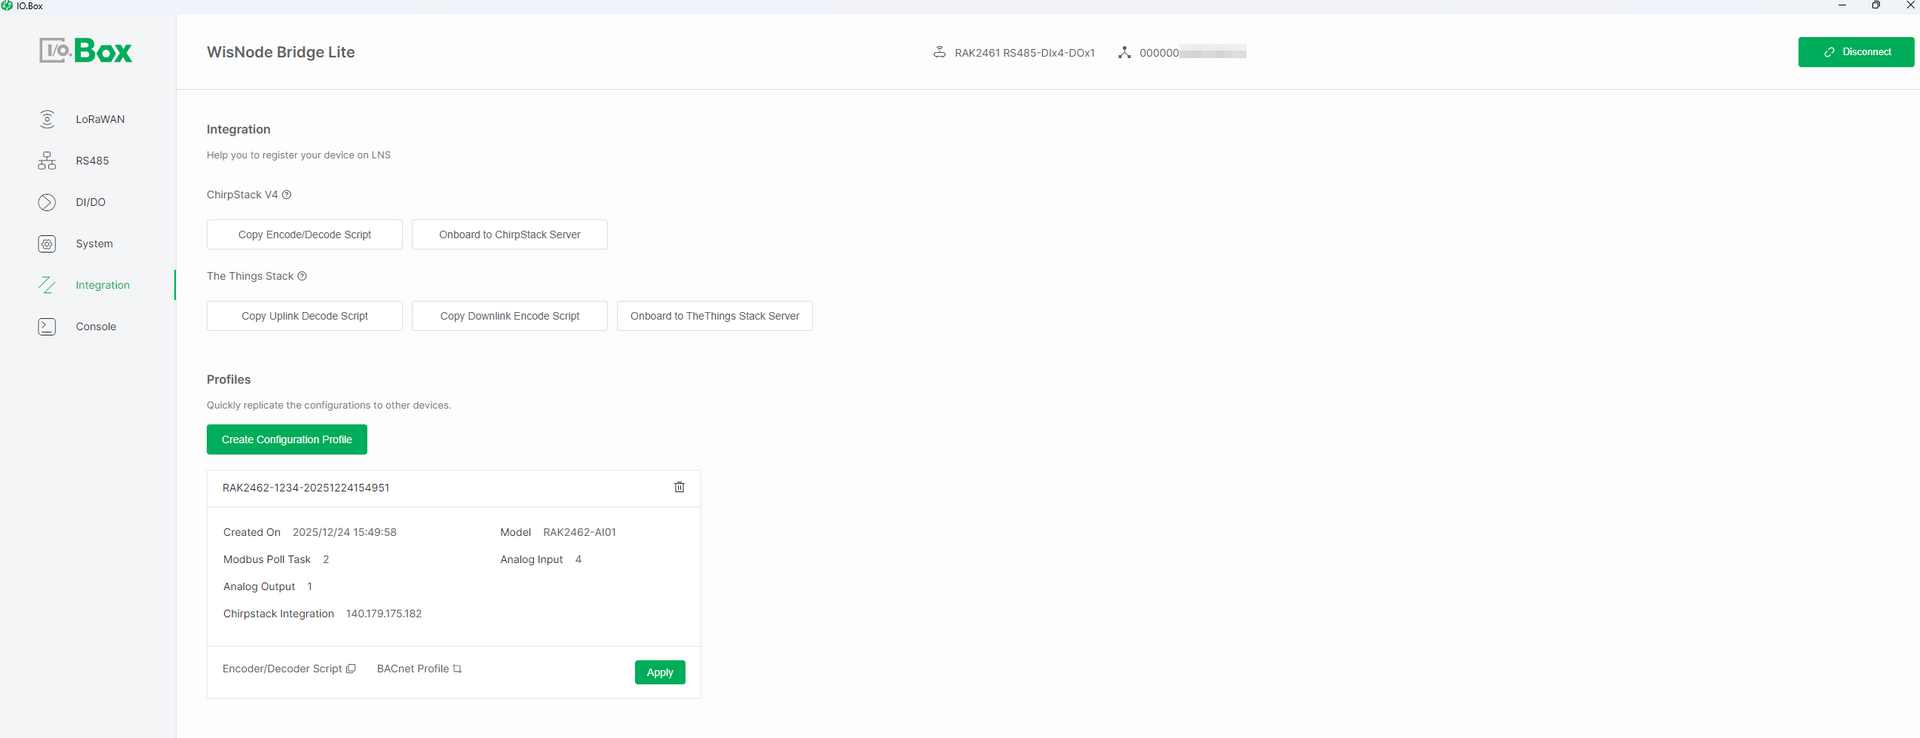Click the Analog Output value 1

click(x=310, y=587)
